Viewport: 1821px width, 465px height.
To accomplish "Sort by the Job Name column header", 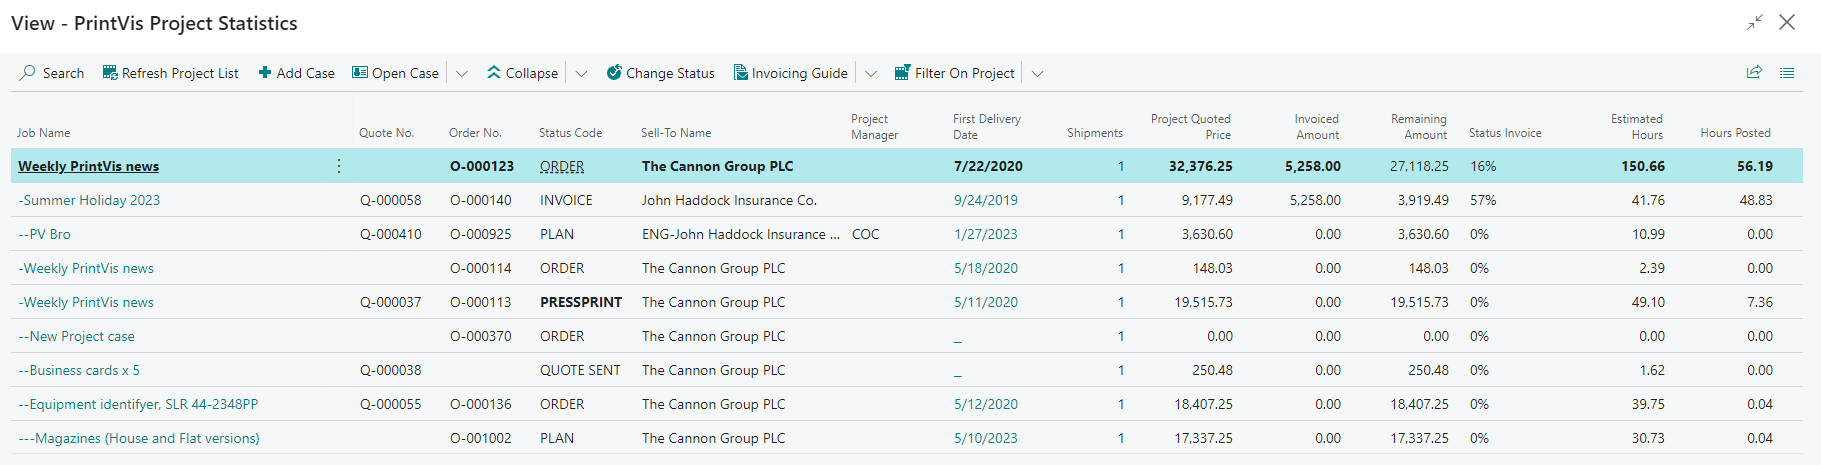I will pyautogui.click(x=44, y=133).
